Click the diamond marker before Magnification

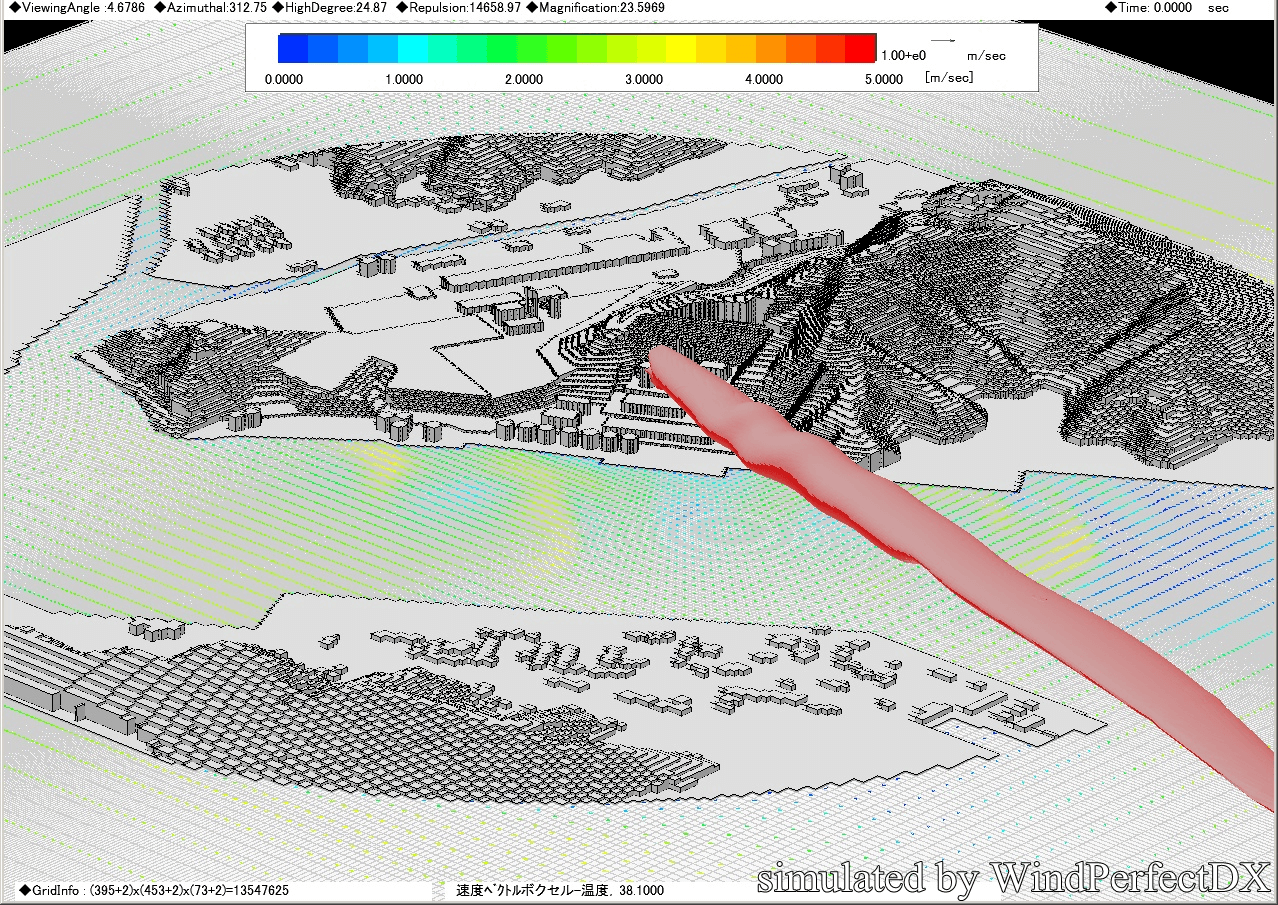(x=531, y=8)
